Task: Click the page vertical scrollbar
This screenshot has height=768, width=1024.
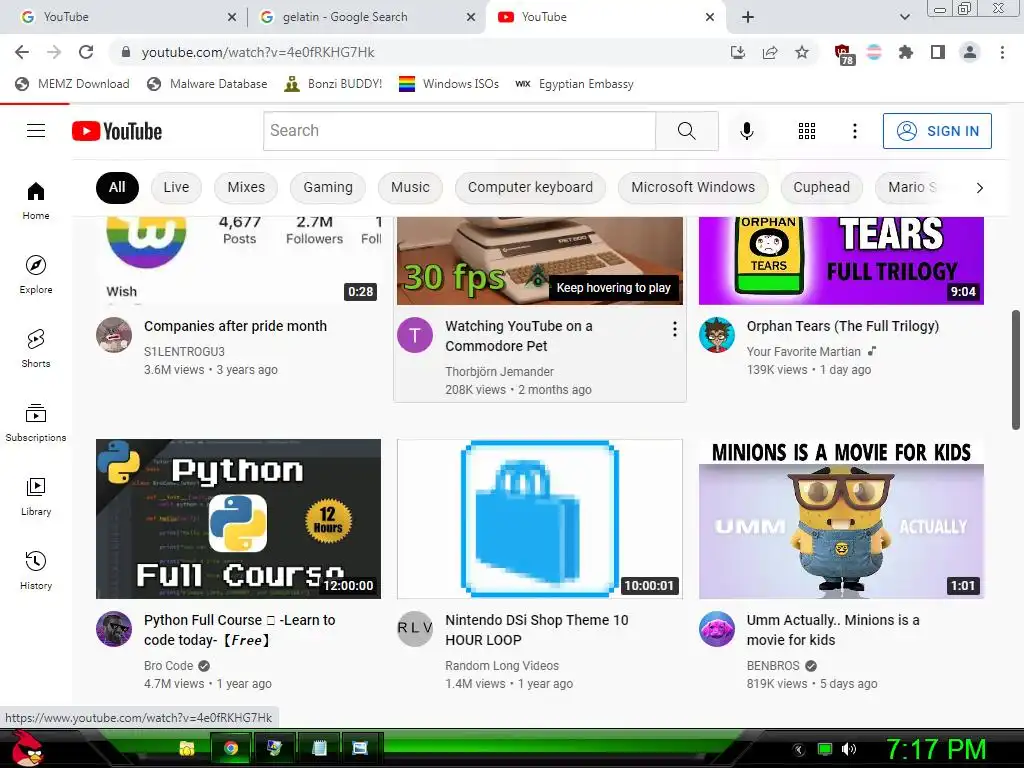Action: pos(1016,370)
